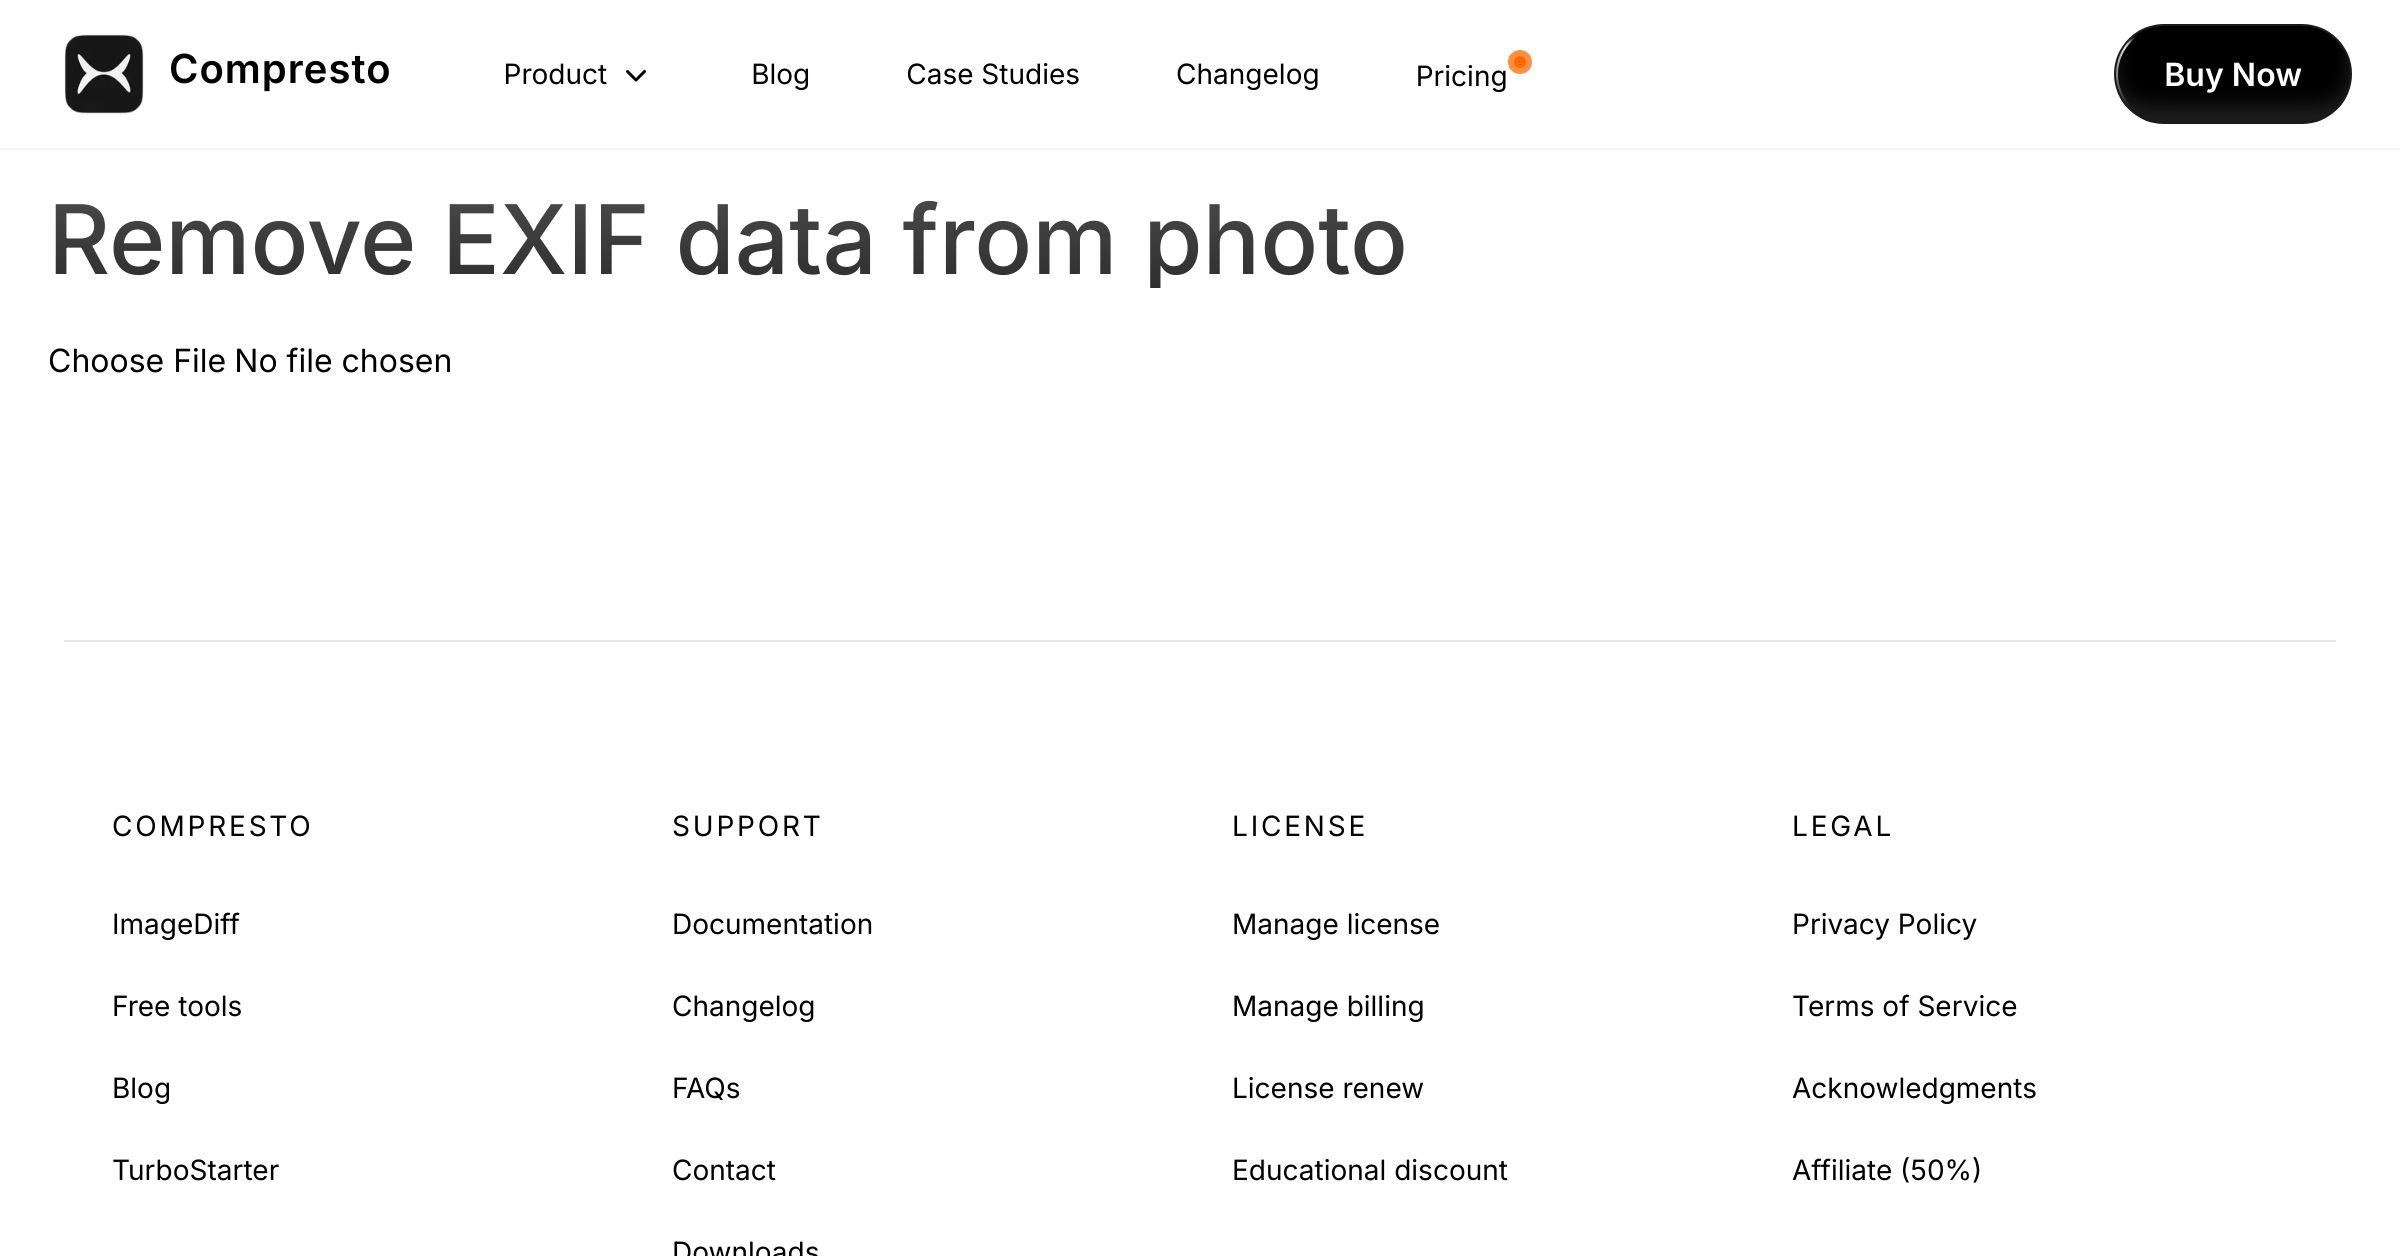Screen dimensions: 2400x1256
Task: Visit Free tools link in footer
Action: (177, 1006)
